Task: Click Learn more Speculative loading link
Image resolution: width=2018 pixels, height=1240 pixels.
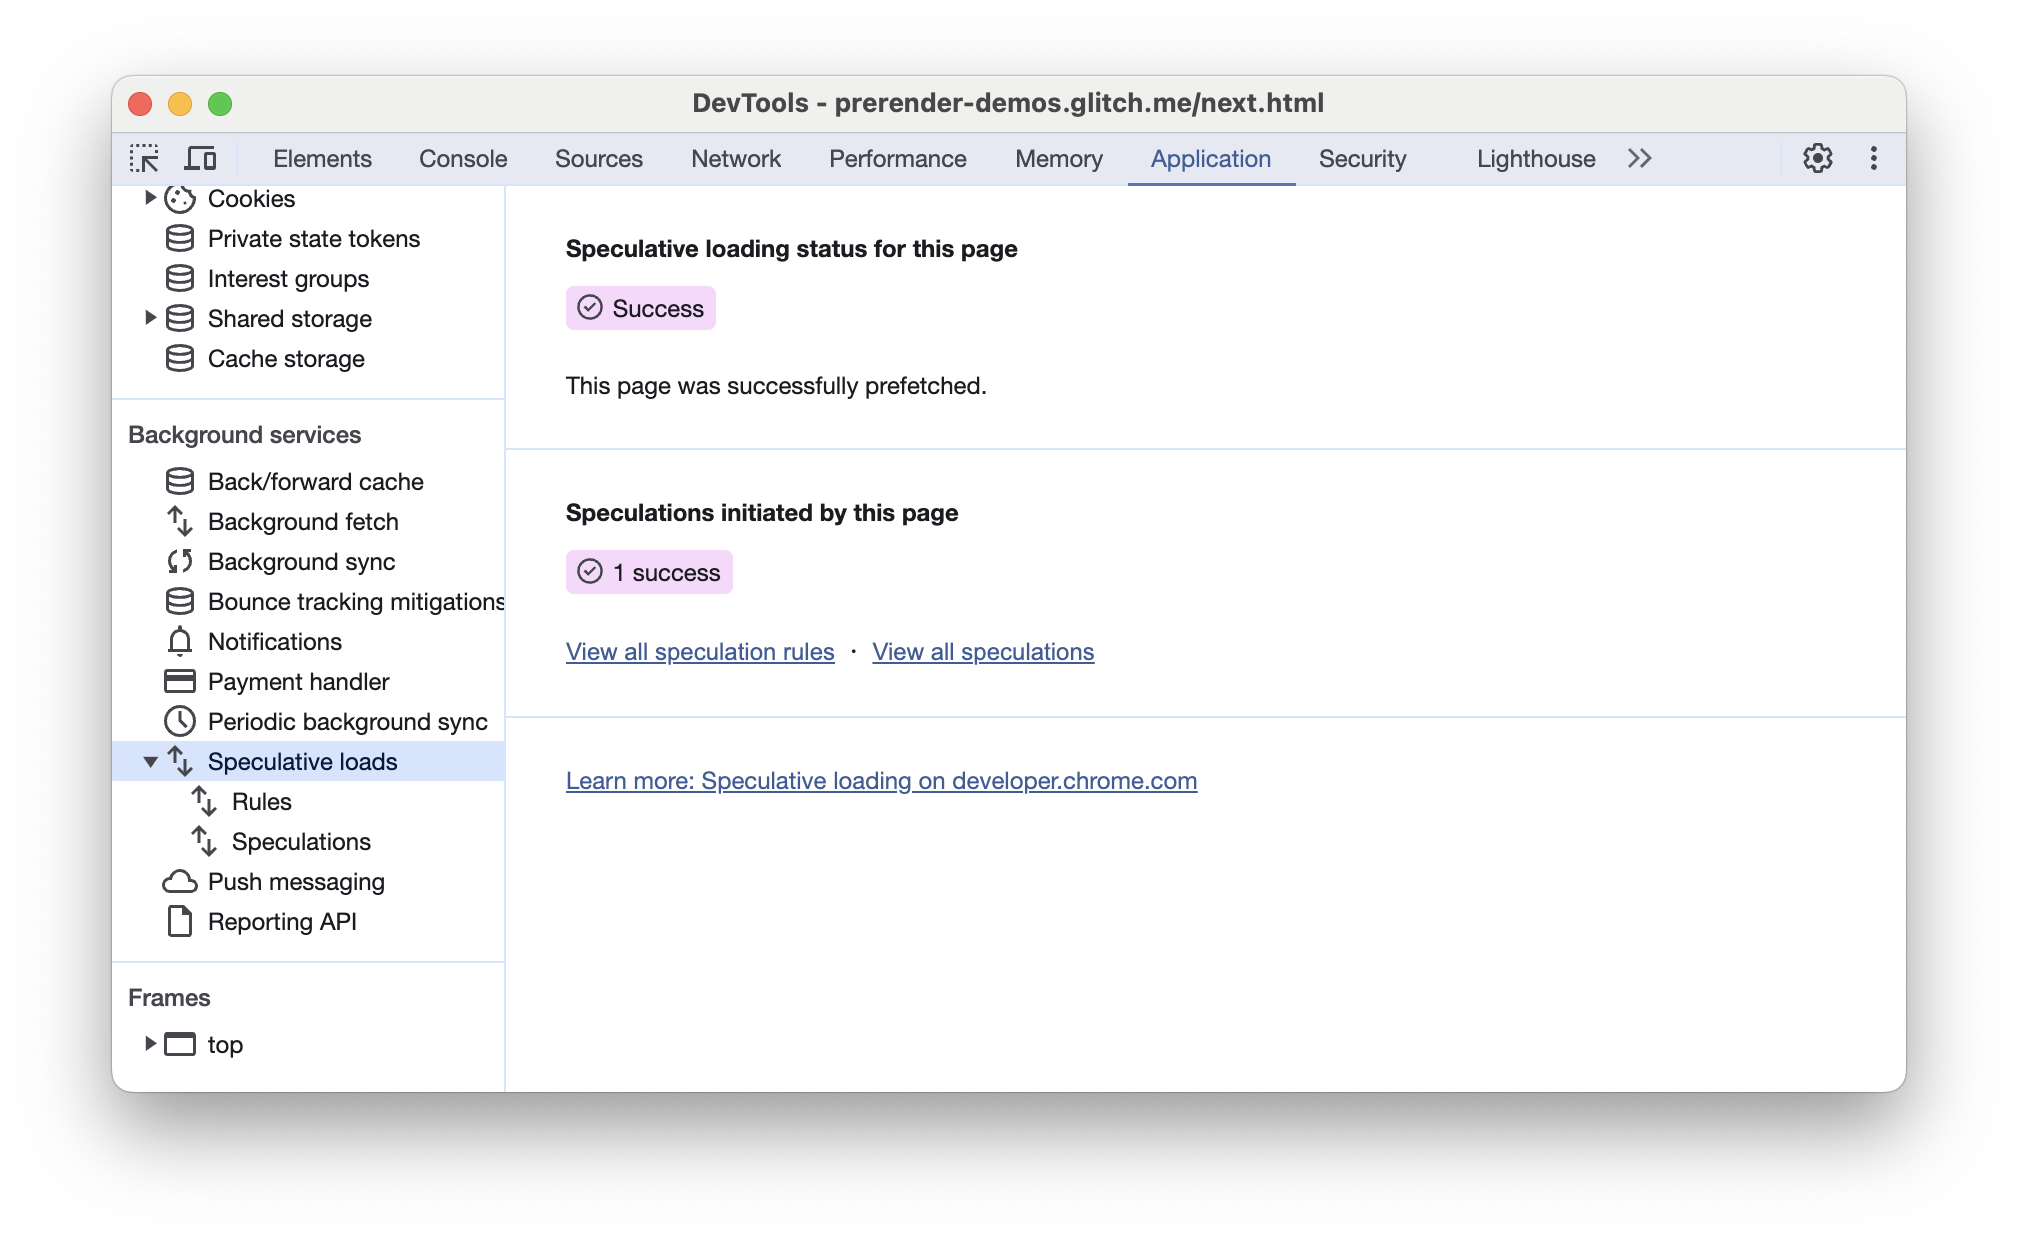Action: point(881,779)
